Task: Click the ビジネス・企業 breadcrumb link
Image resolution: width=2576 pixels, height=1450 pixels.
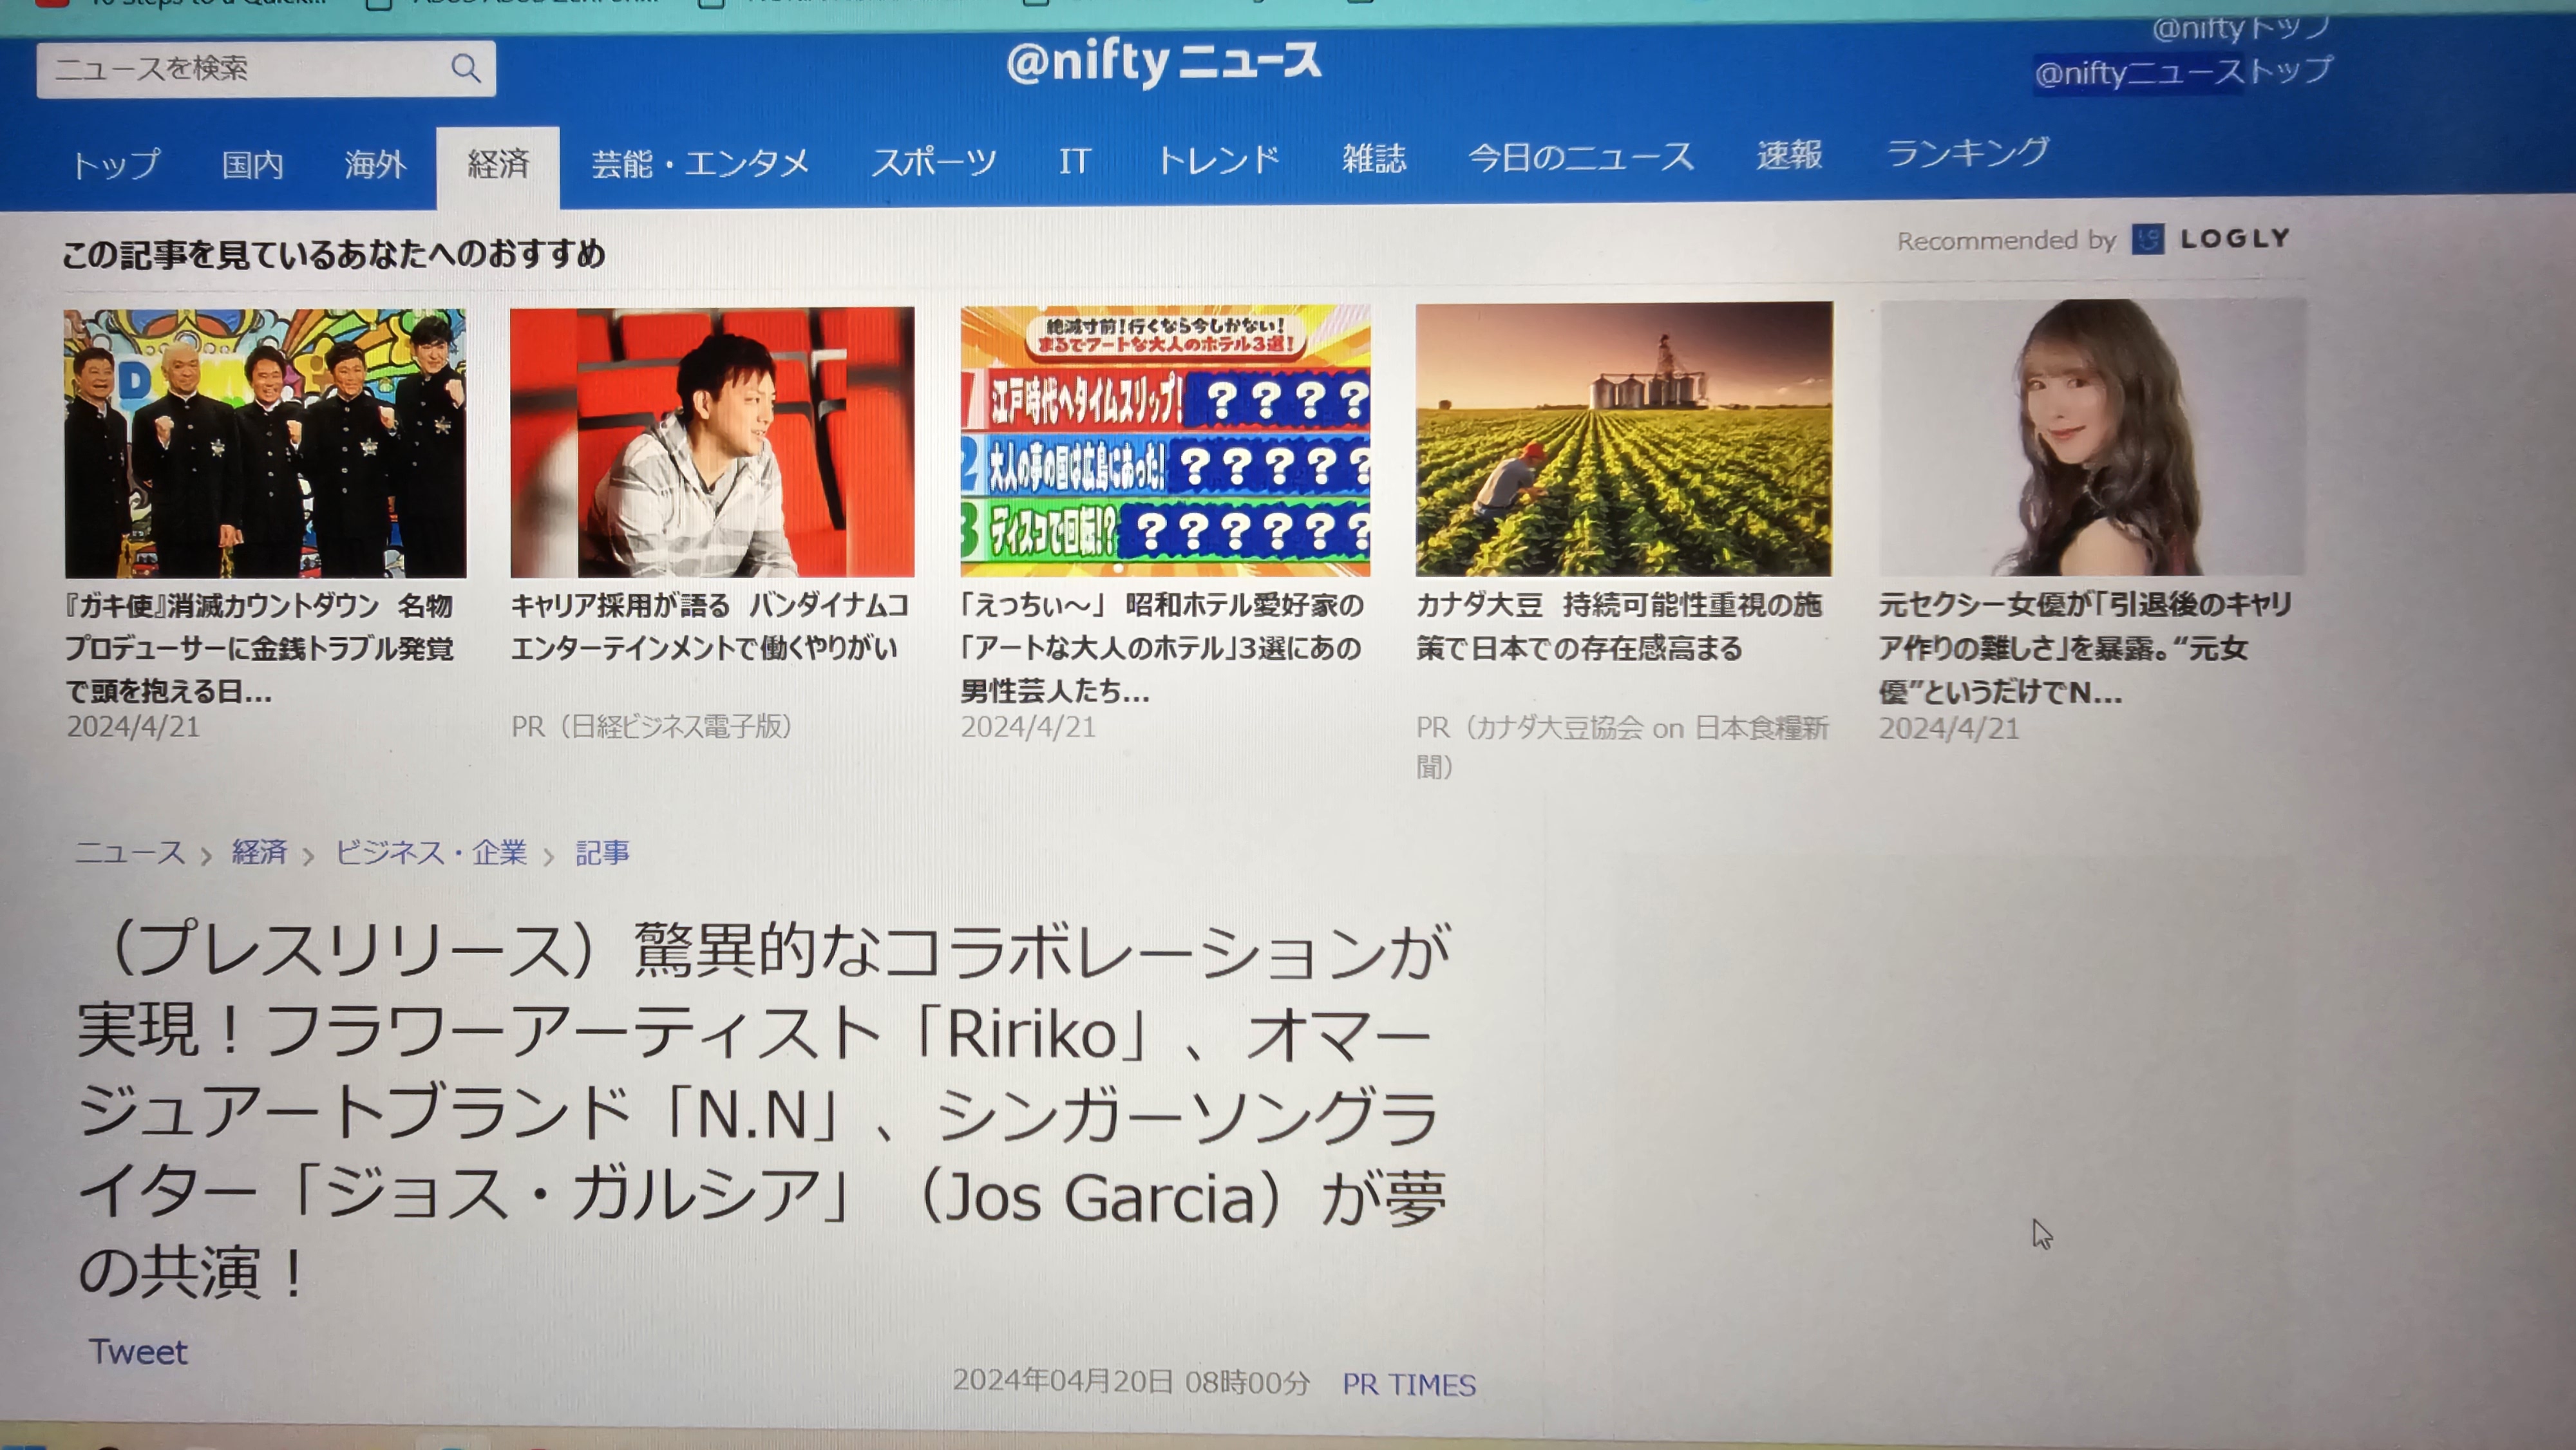Action: click(x=431, y=852)
